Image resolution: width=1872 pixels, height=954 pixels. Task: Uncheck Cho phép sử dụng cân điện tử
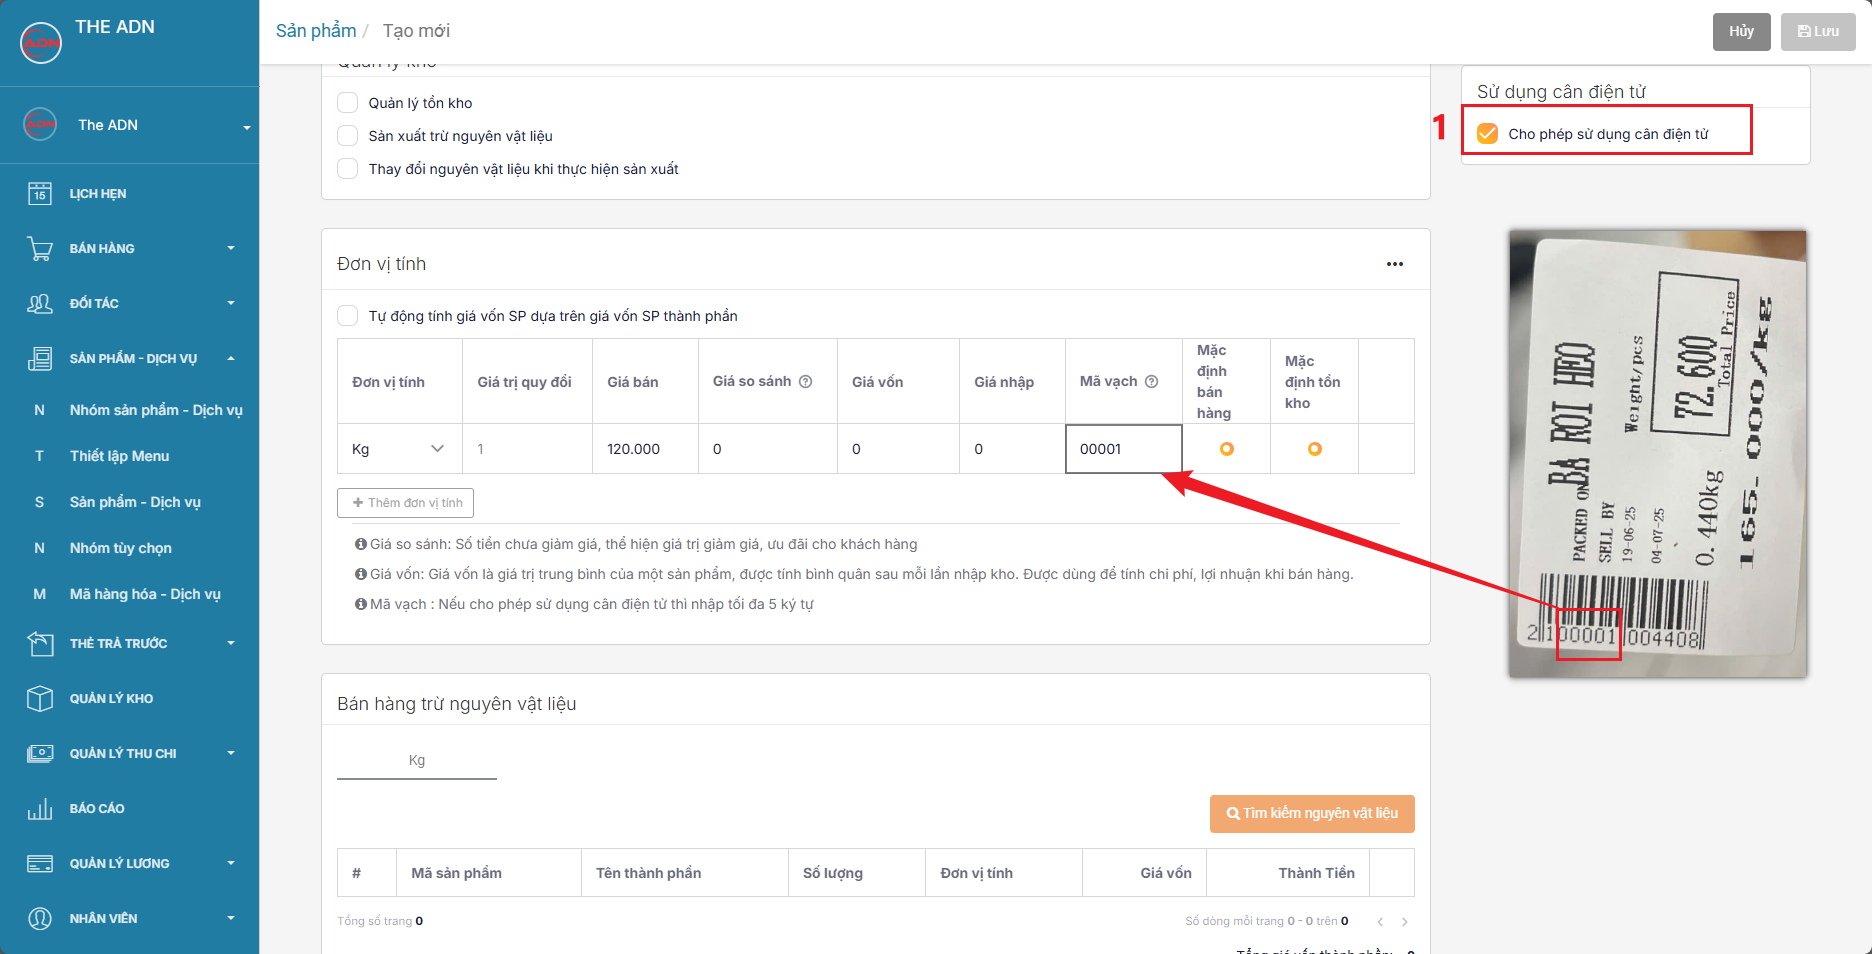pos(1488,134)
